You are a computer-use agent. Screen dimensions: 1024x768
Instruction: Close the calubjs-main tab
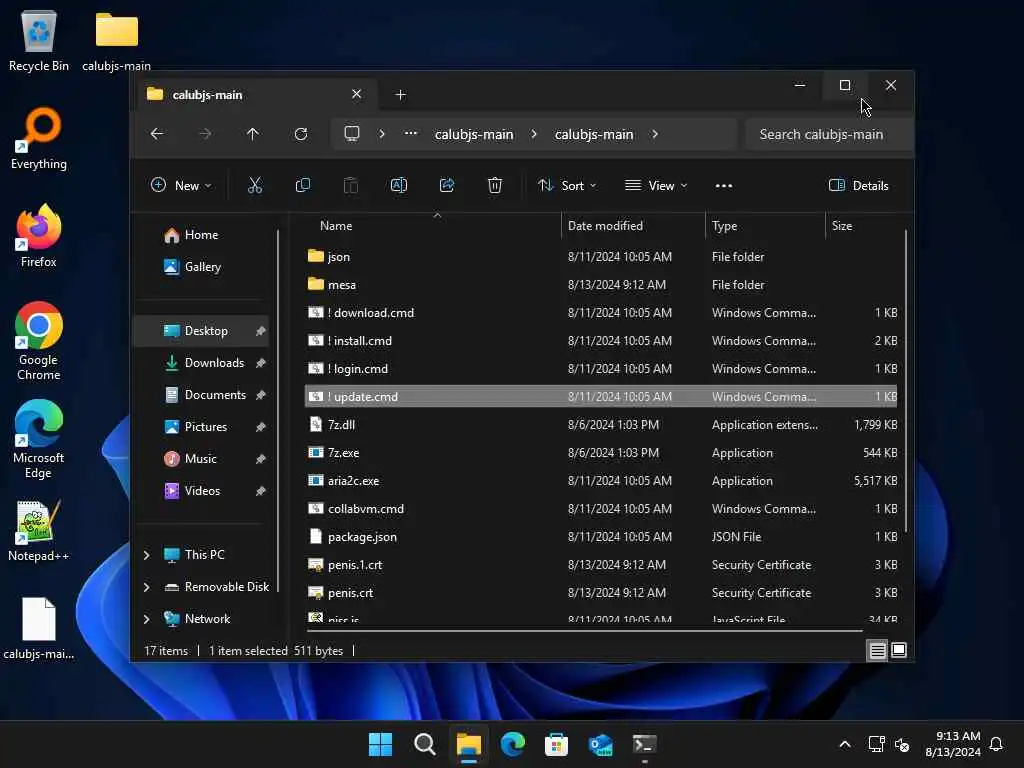pyautogui.click(x=357, y=94)
